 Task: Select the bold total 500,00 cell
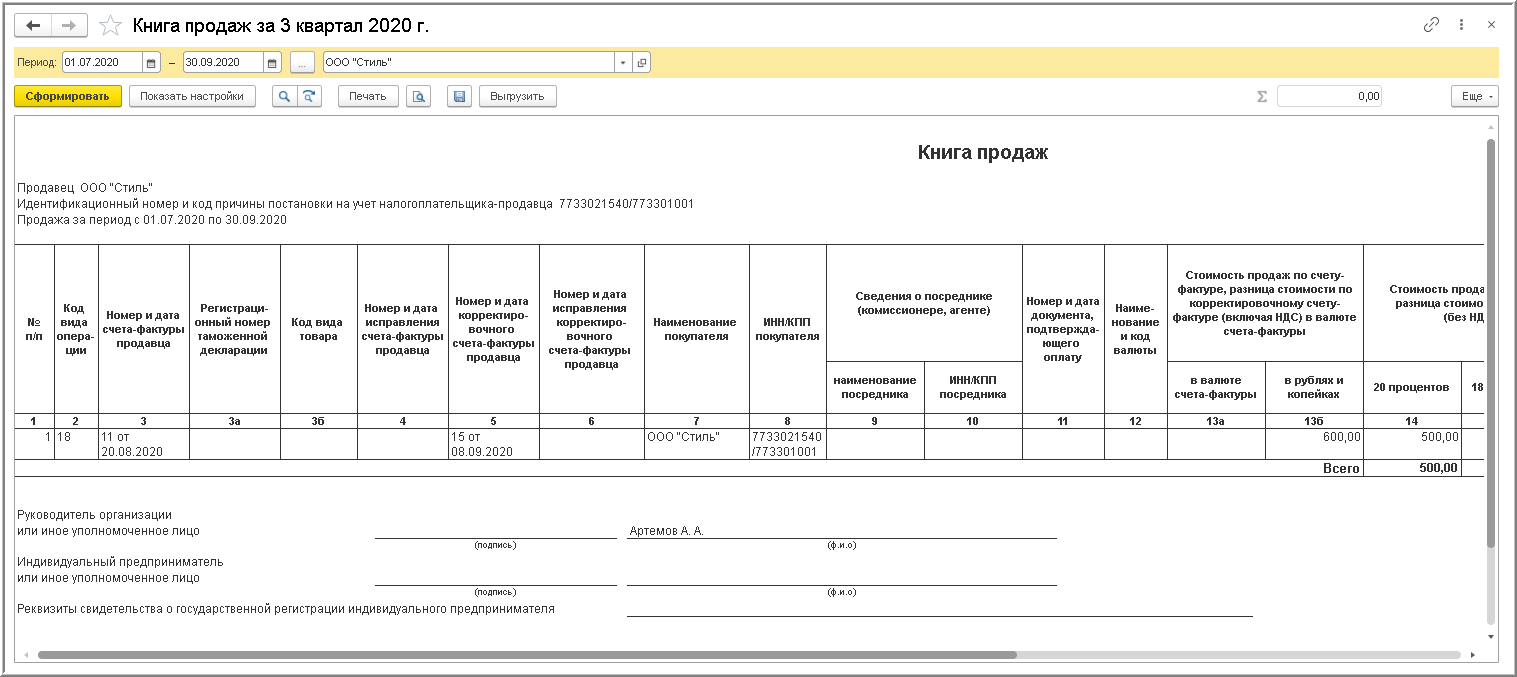[1413, 468]
